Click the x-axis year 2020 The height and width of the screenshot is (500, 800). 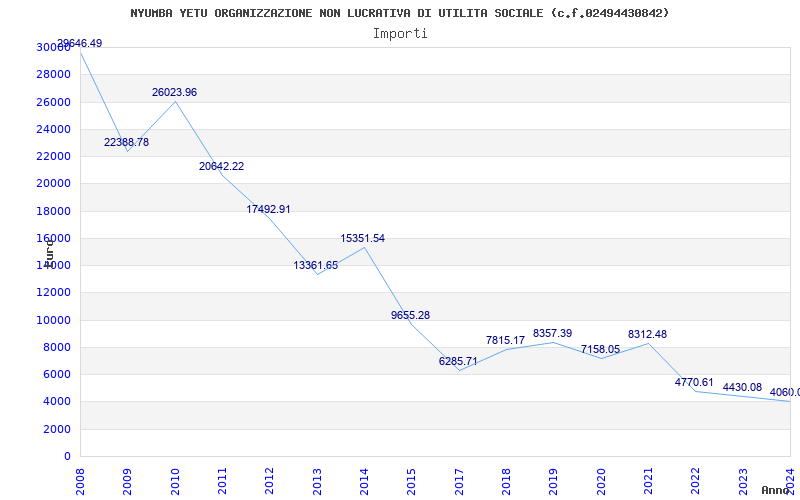point(601,481)
